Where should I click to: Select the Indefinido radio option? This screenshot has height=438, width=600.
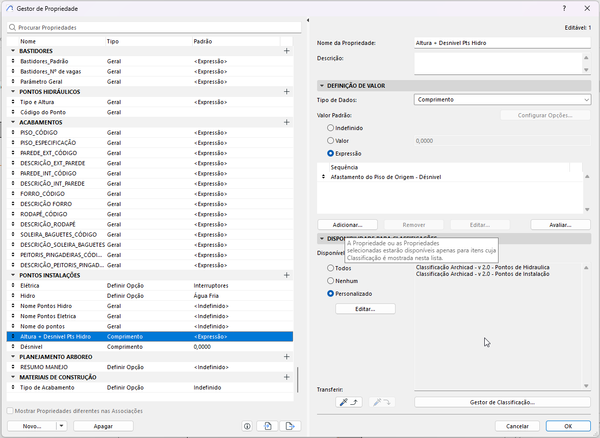[330, 128]
